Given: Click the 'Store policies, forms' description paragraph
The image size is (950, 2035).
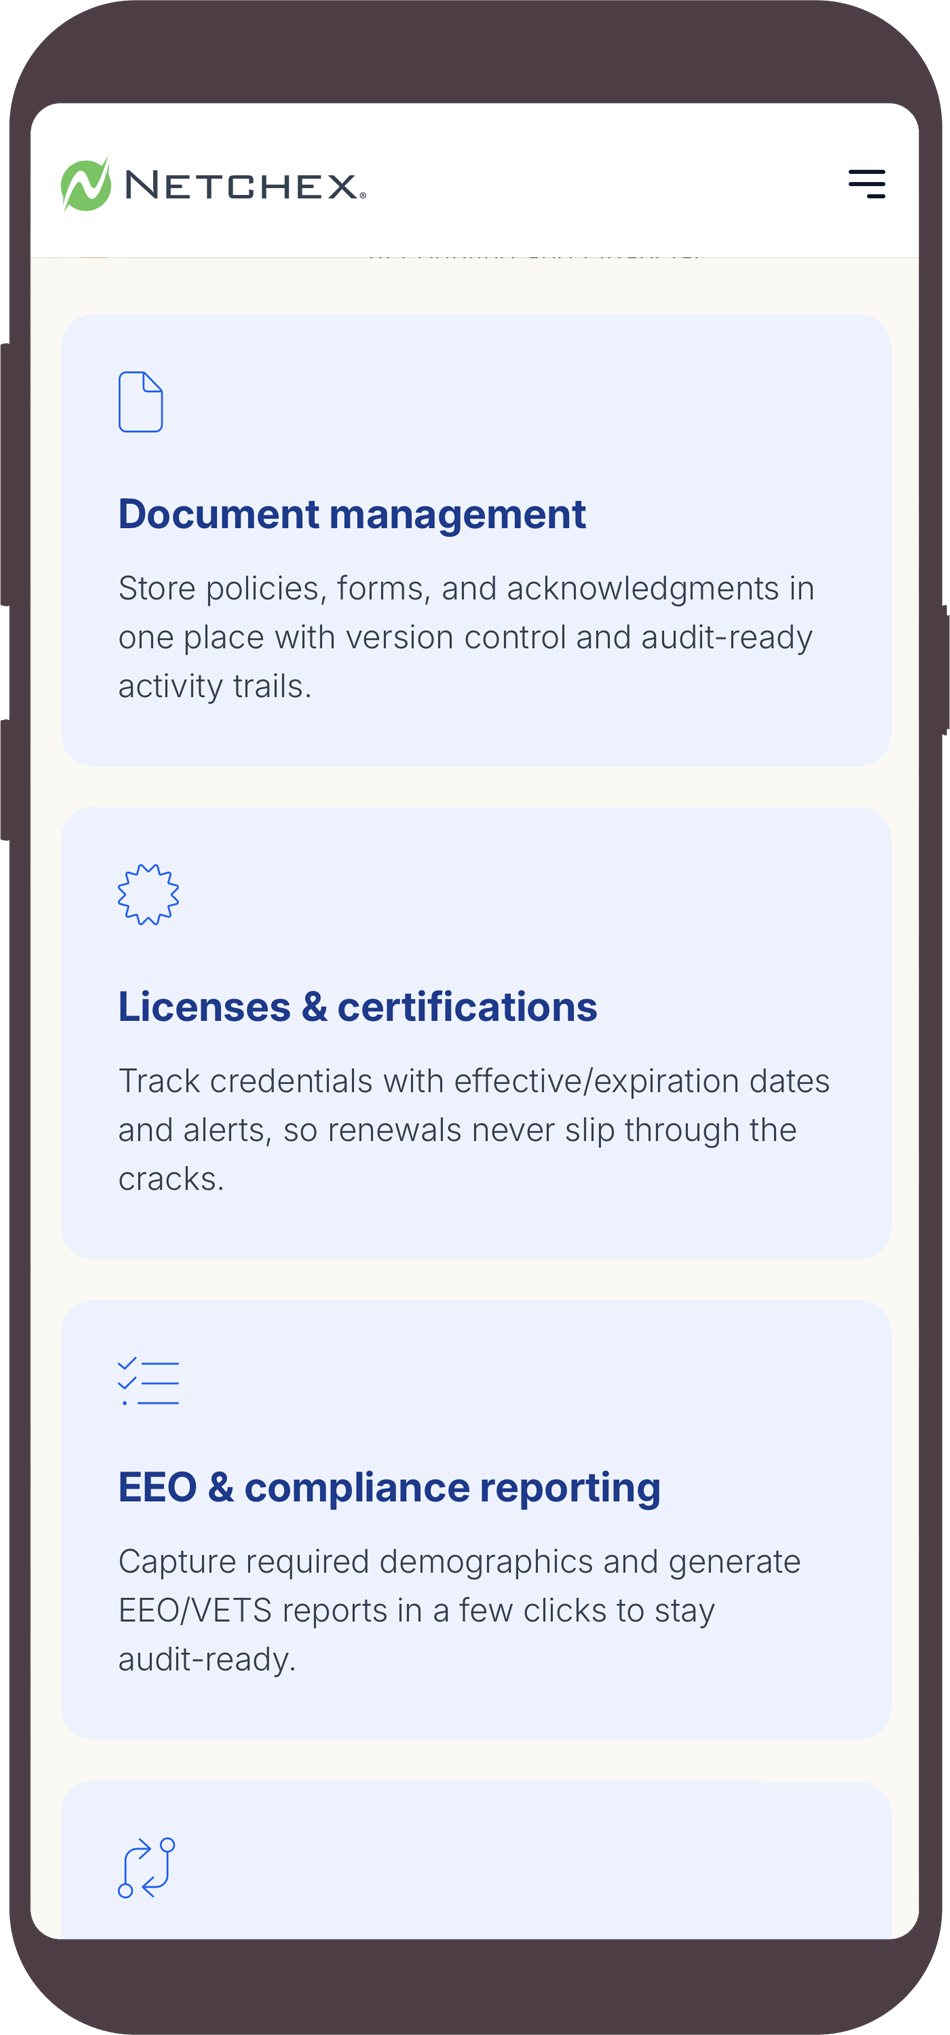Looking at the screenshot, I should tap(466, 637).
